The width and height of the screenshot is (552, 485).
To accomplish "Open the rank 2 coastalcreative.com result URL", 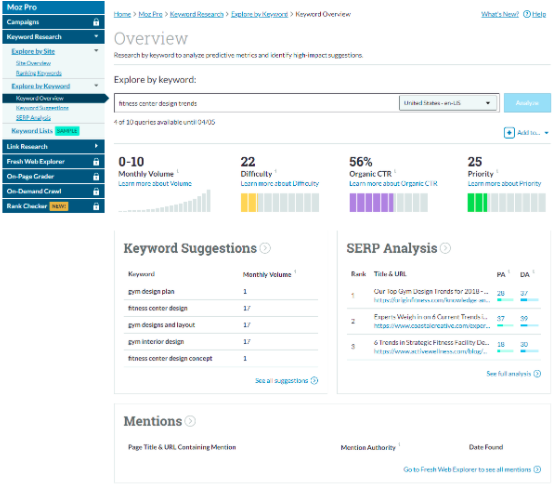I will [432, 326].
